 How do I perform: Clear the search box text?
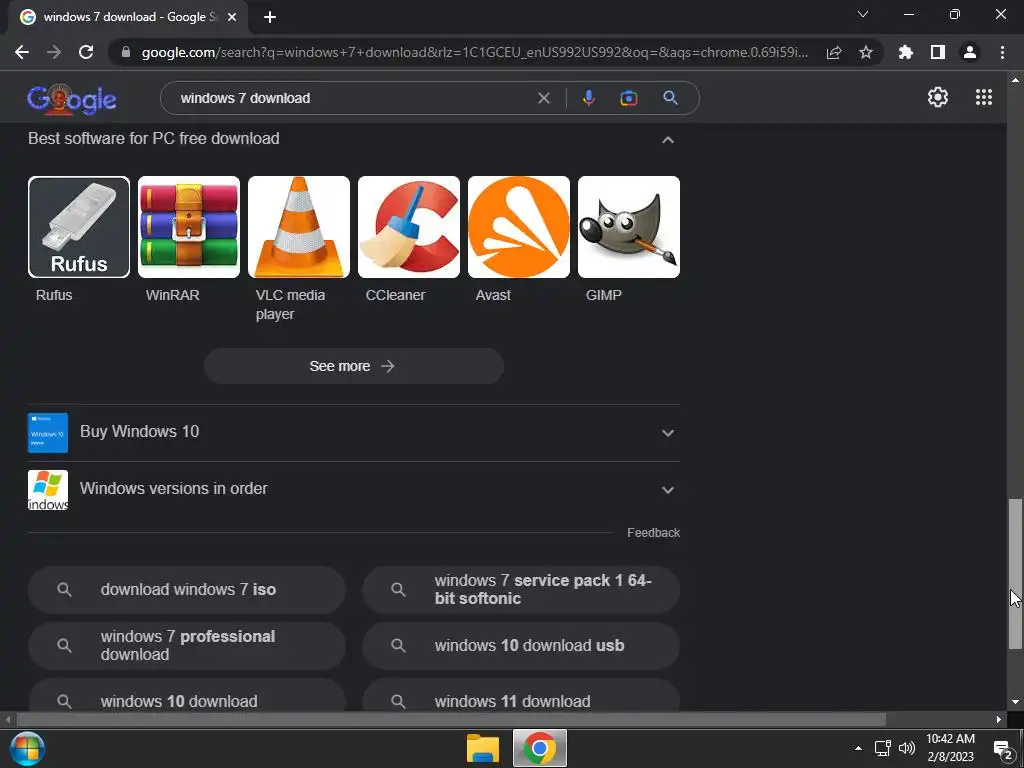pos(543,98)
